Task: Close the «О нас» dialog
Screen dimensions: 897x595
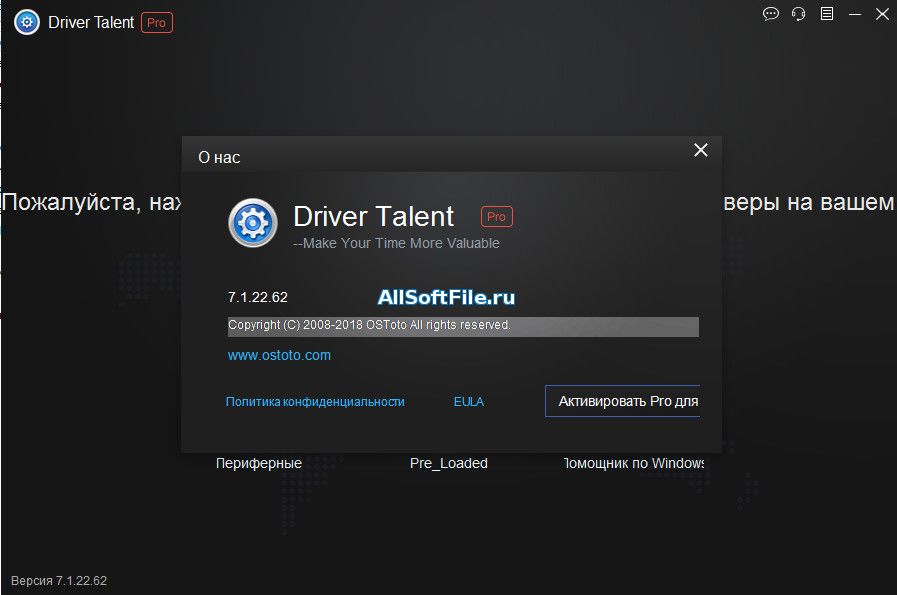Action: click(x=701, y=150)
